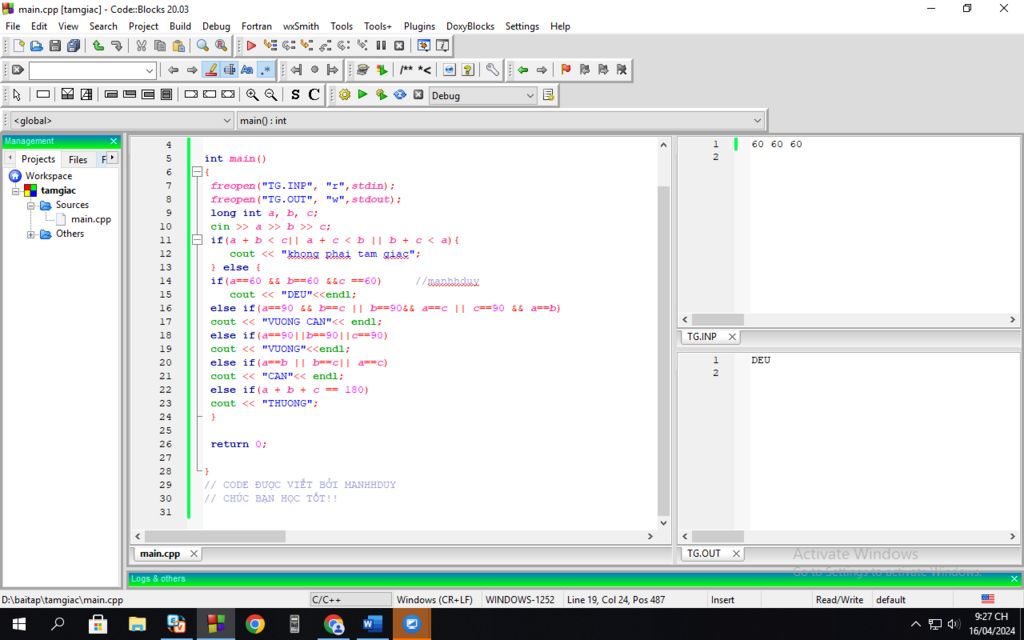1024x640 pixels.
Task: Insert a DoxyBlocks /** block comment
Action: point(406,70)
